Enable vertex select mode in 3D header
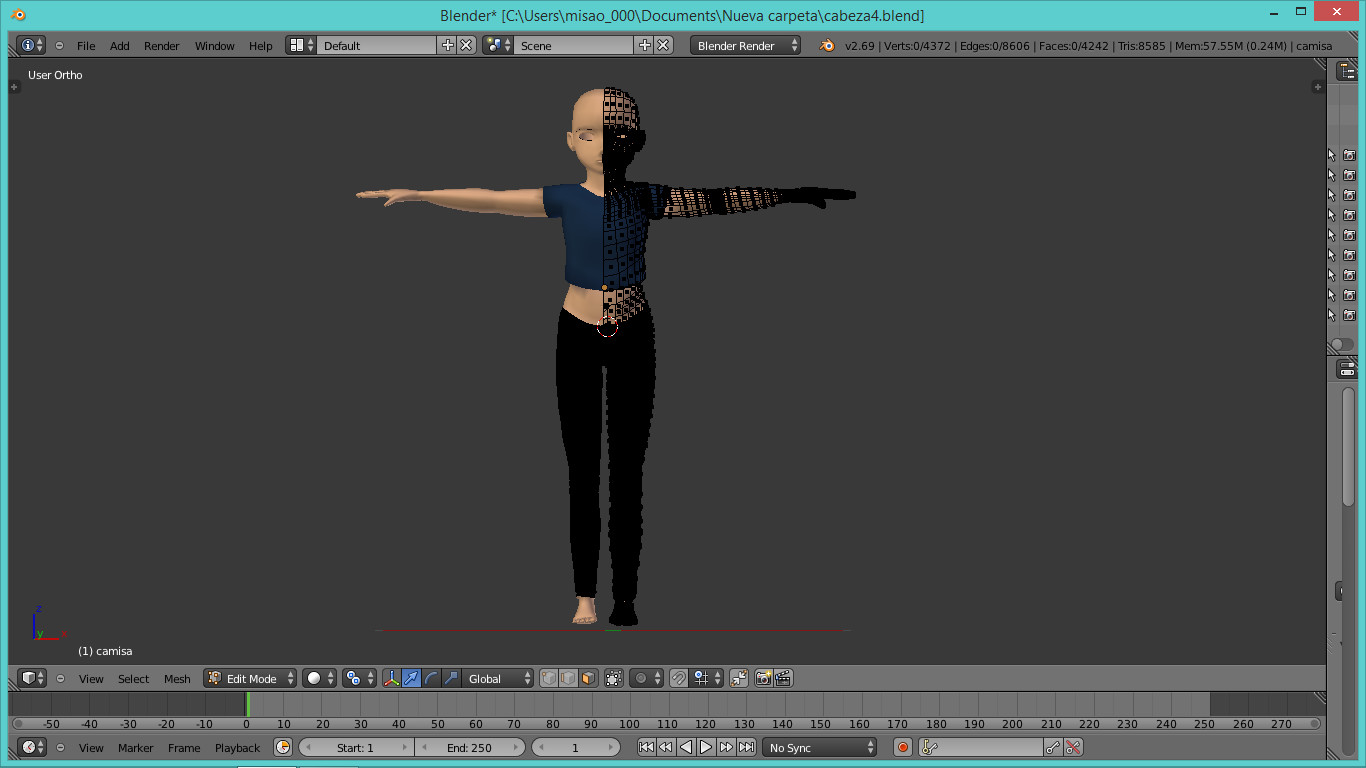The image size is (1366, 768). pos(549,678)
